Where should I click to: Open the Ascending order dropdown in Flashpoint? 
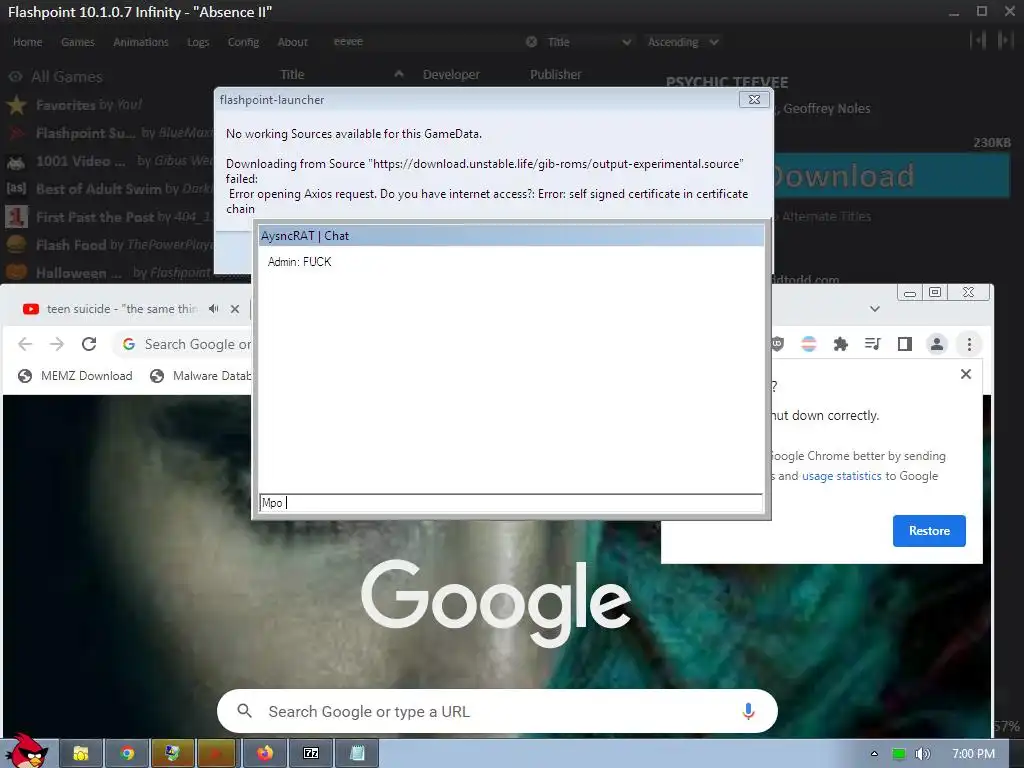[683, 42]
